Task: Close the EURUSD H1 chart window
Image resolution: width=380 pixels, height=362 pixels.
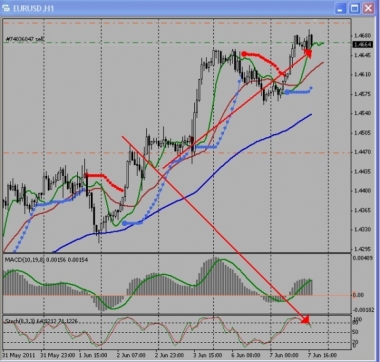Action: 368,9
